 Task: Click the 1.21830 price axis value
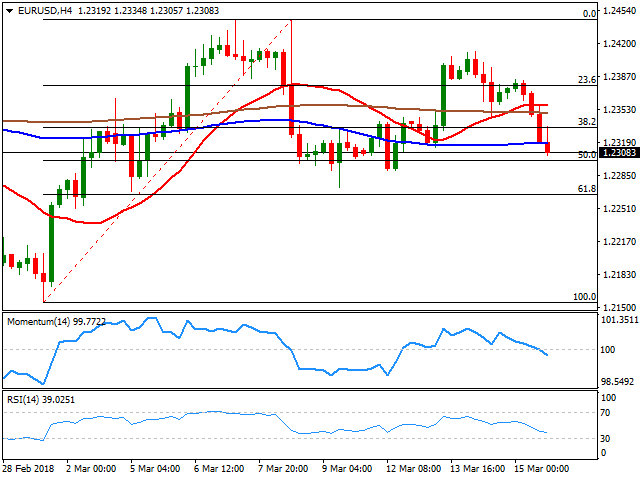tap(619, 275)
